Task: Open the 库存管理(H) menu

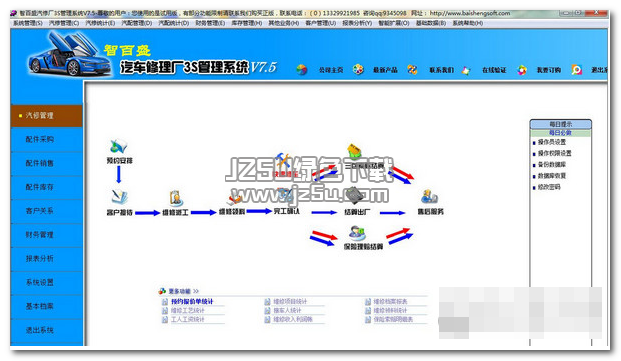Action: (x=247, y=23)
